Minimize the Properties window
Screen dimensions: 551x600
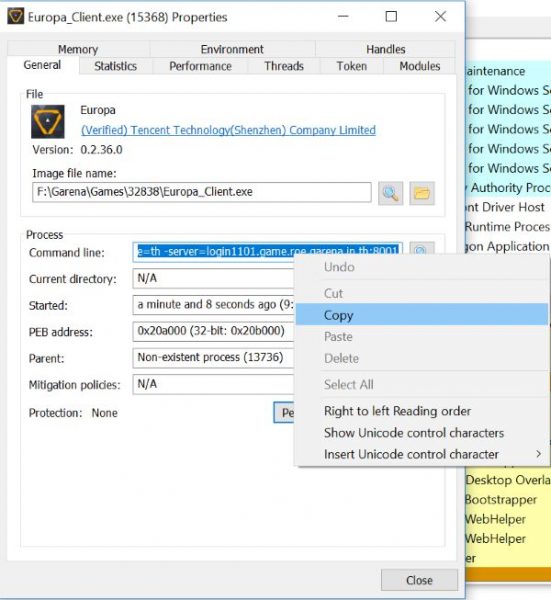[x=343, y=16]
